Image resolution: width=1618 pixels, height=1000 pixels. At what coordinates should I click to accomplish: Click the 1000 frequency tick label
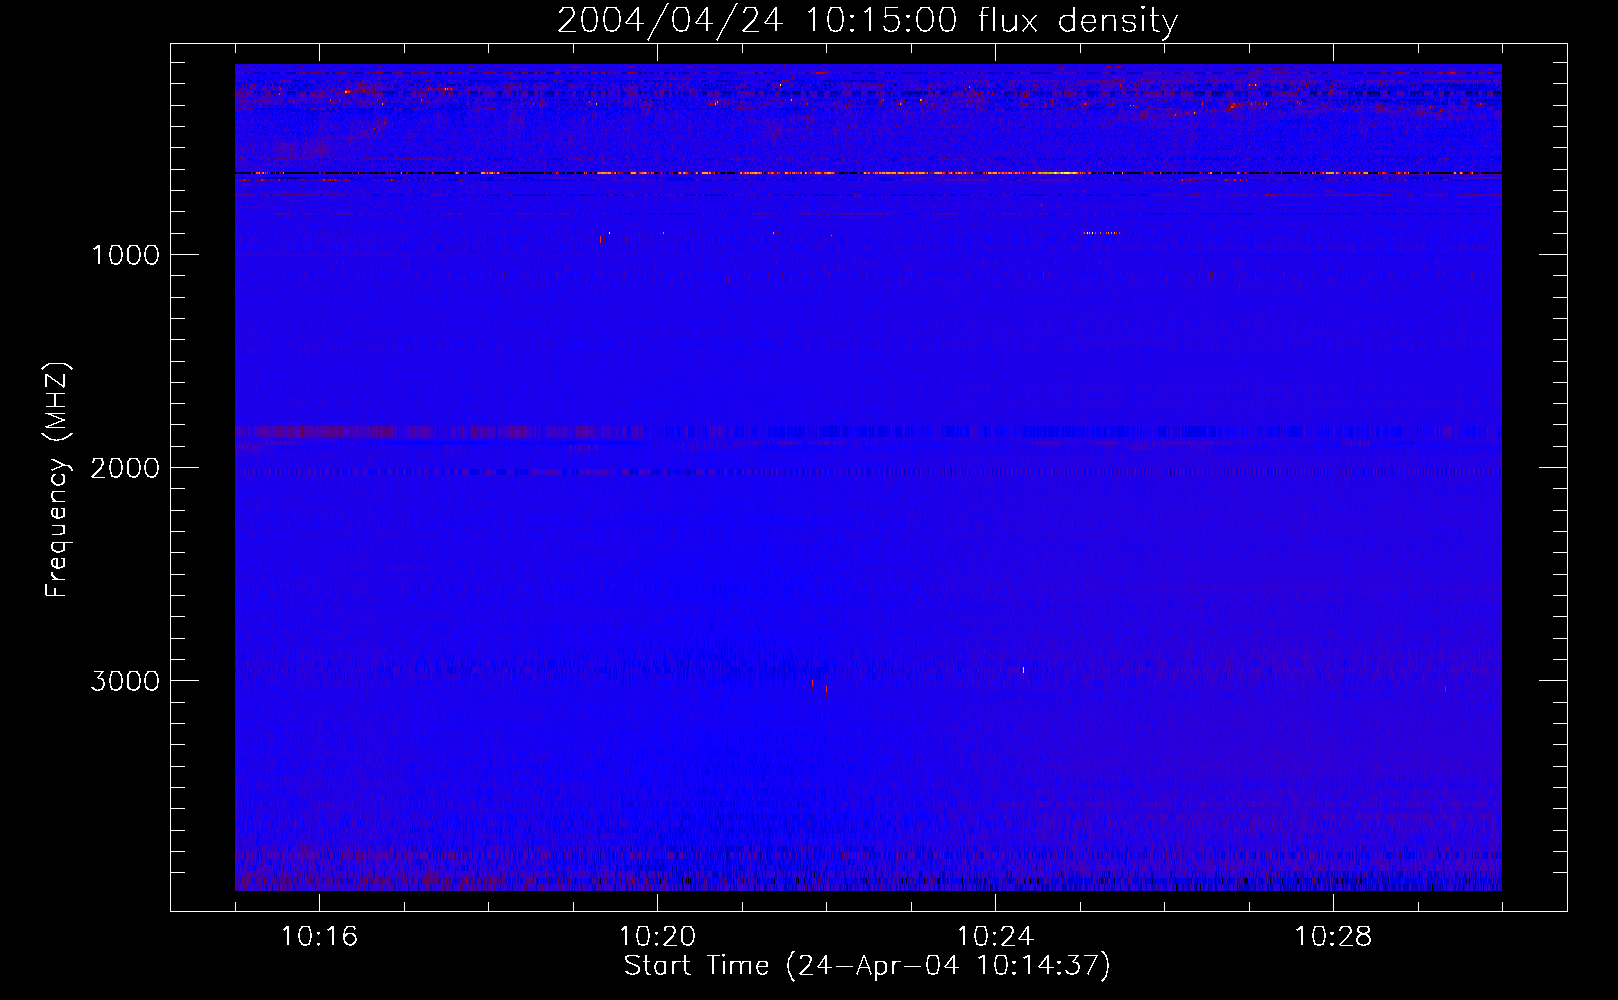click(x=125, y=255)
